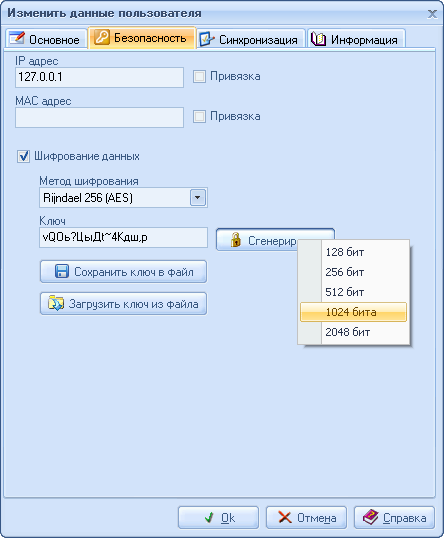Enable Привязка checkbox for IP address

pyautogui.click(x=199, y=77)
